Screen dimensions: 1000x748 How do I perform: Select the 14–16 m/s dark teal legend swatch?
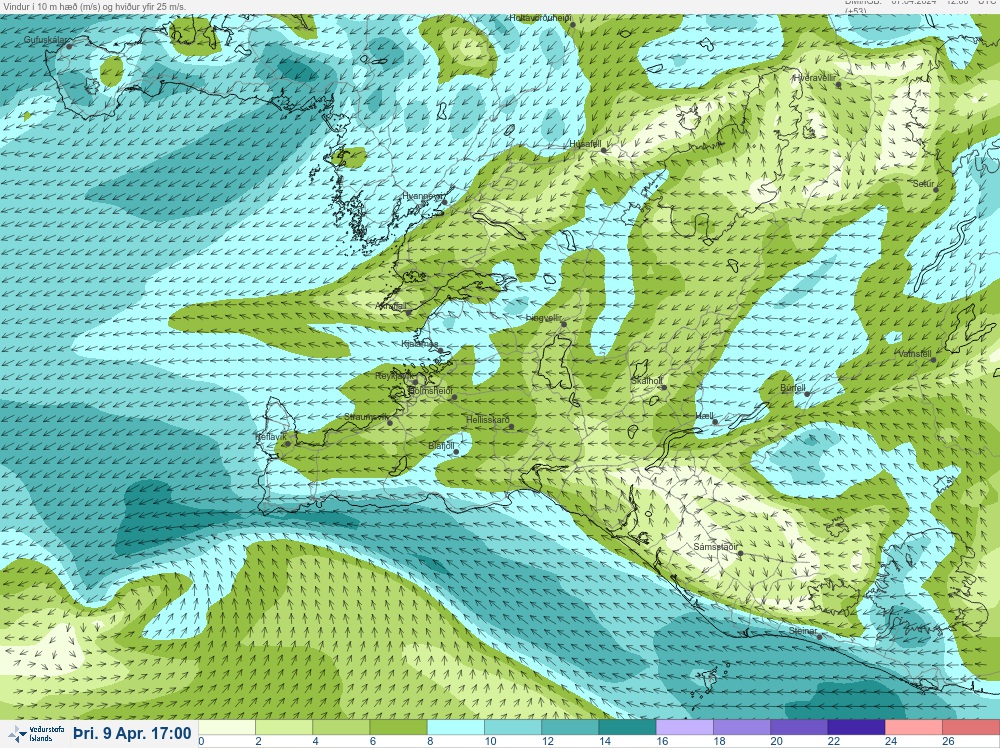pyautogui.click(x=627, y=728)
